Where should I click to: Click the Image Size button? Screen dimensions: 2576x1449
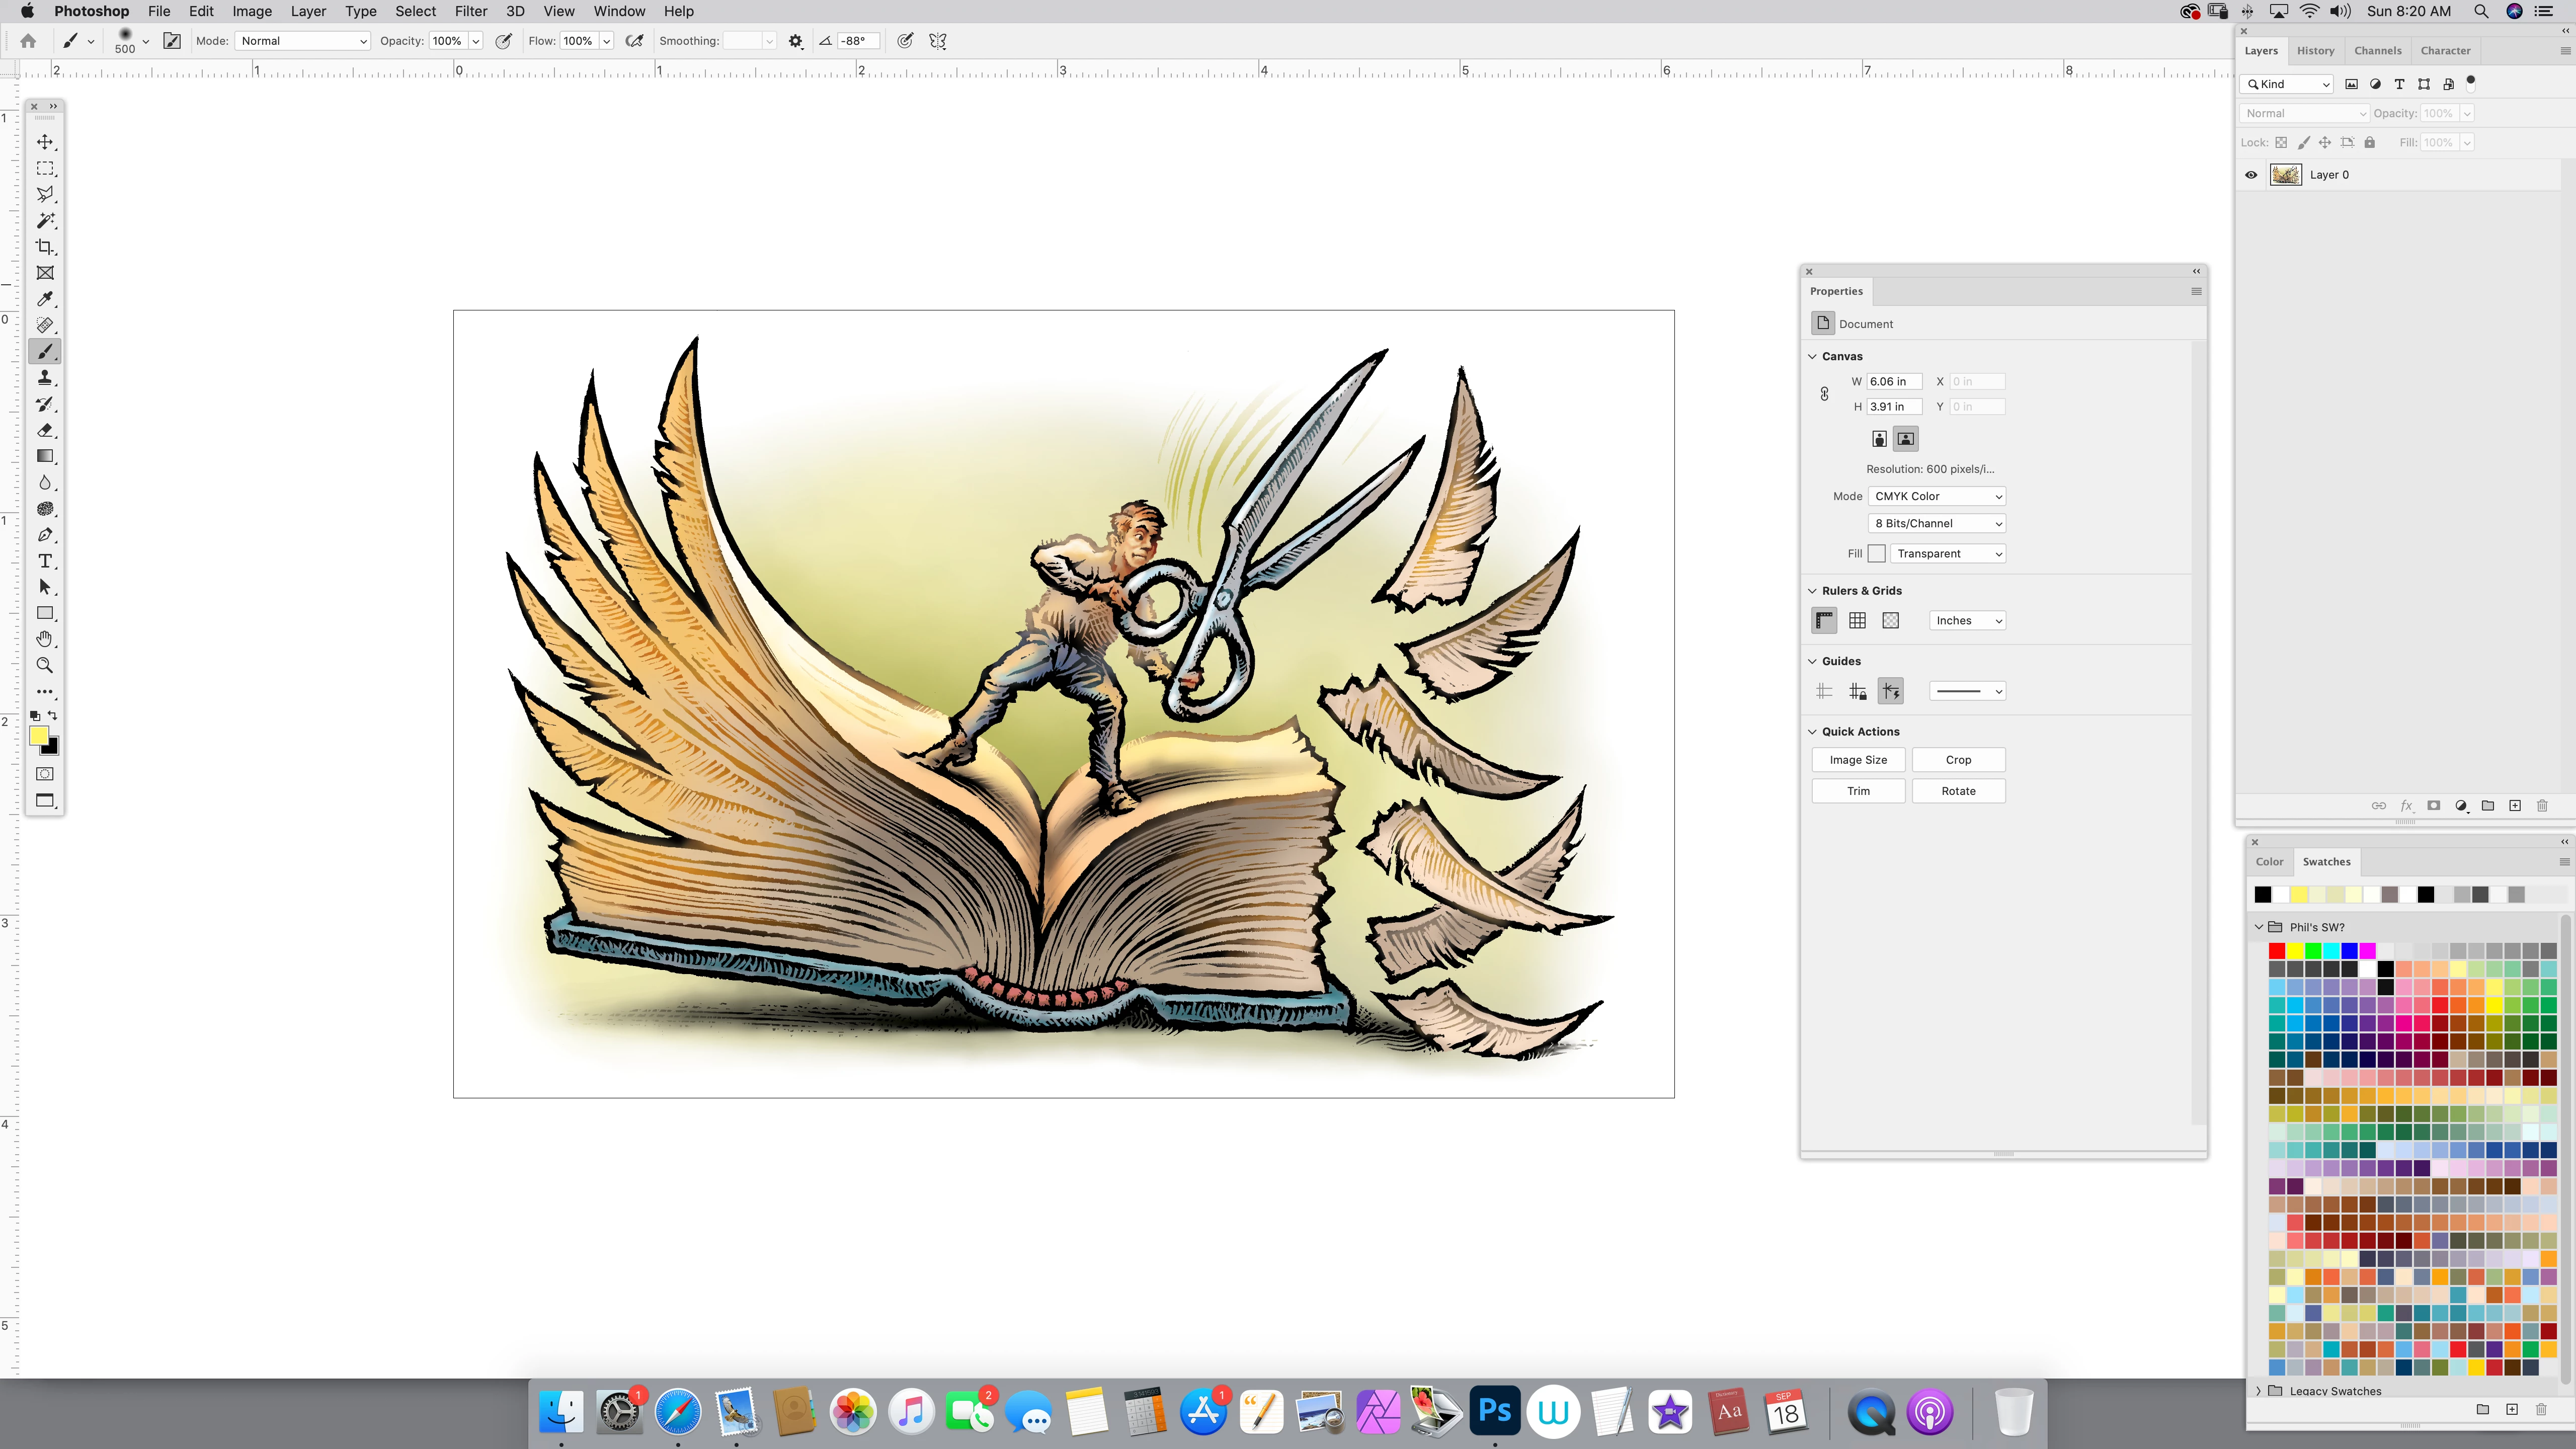coord(1858,760)
